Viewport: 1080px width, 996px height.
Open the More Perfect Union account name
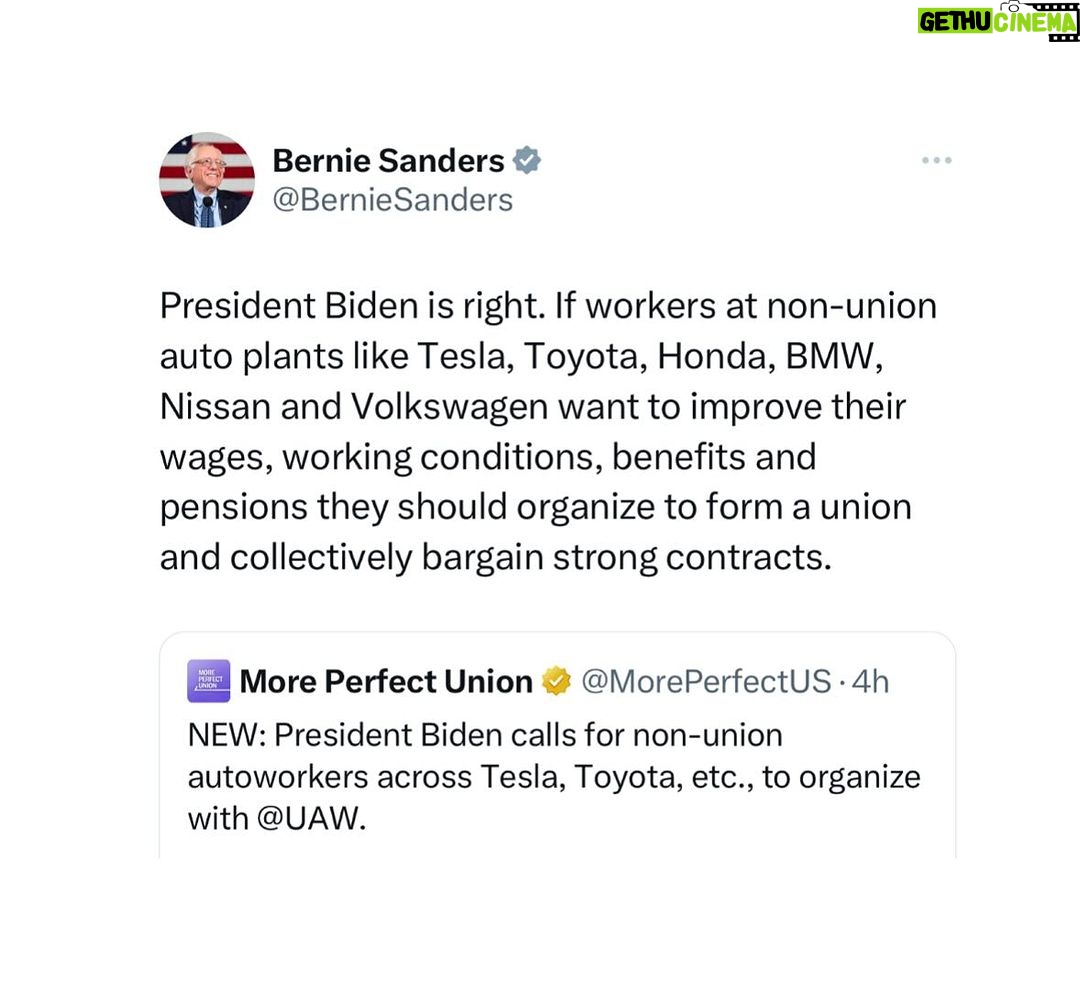[x=386, y=681]
